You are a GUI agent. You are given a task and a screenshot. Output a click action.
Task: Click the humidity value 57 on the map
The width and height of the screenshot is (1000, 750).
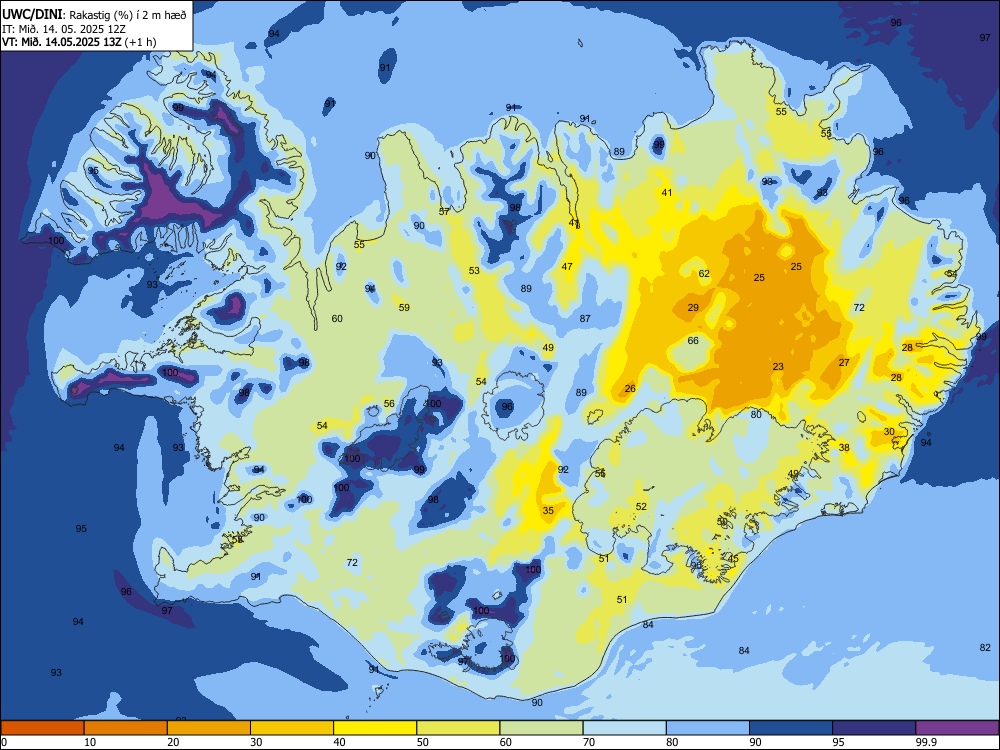click(444, 211)
